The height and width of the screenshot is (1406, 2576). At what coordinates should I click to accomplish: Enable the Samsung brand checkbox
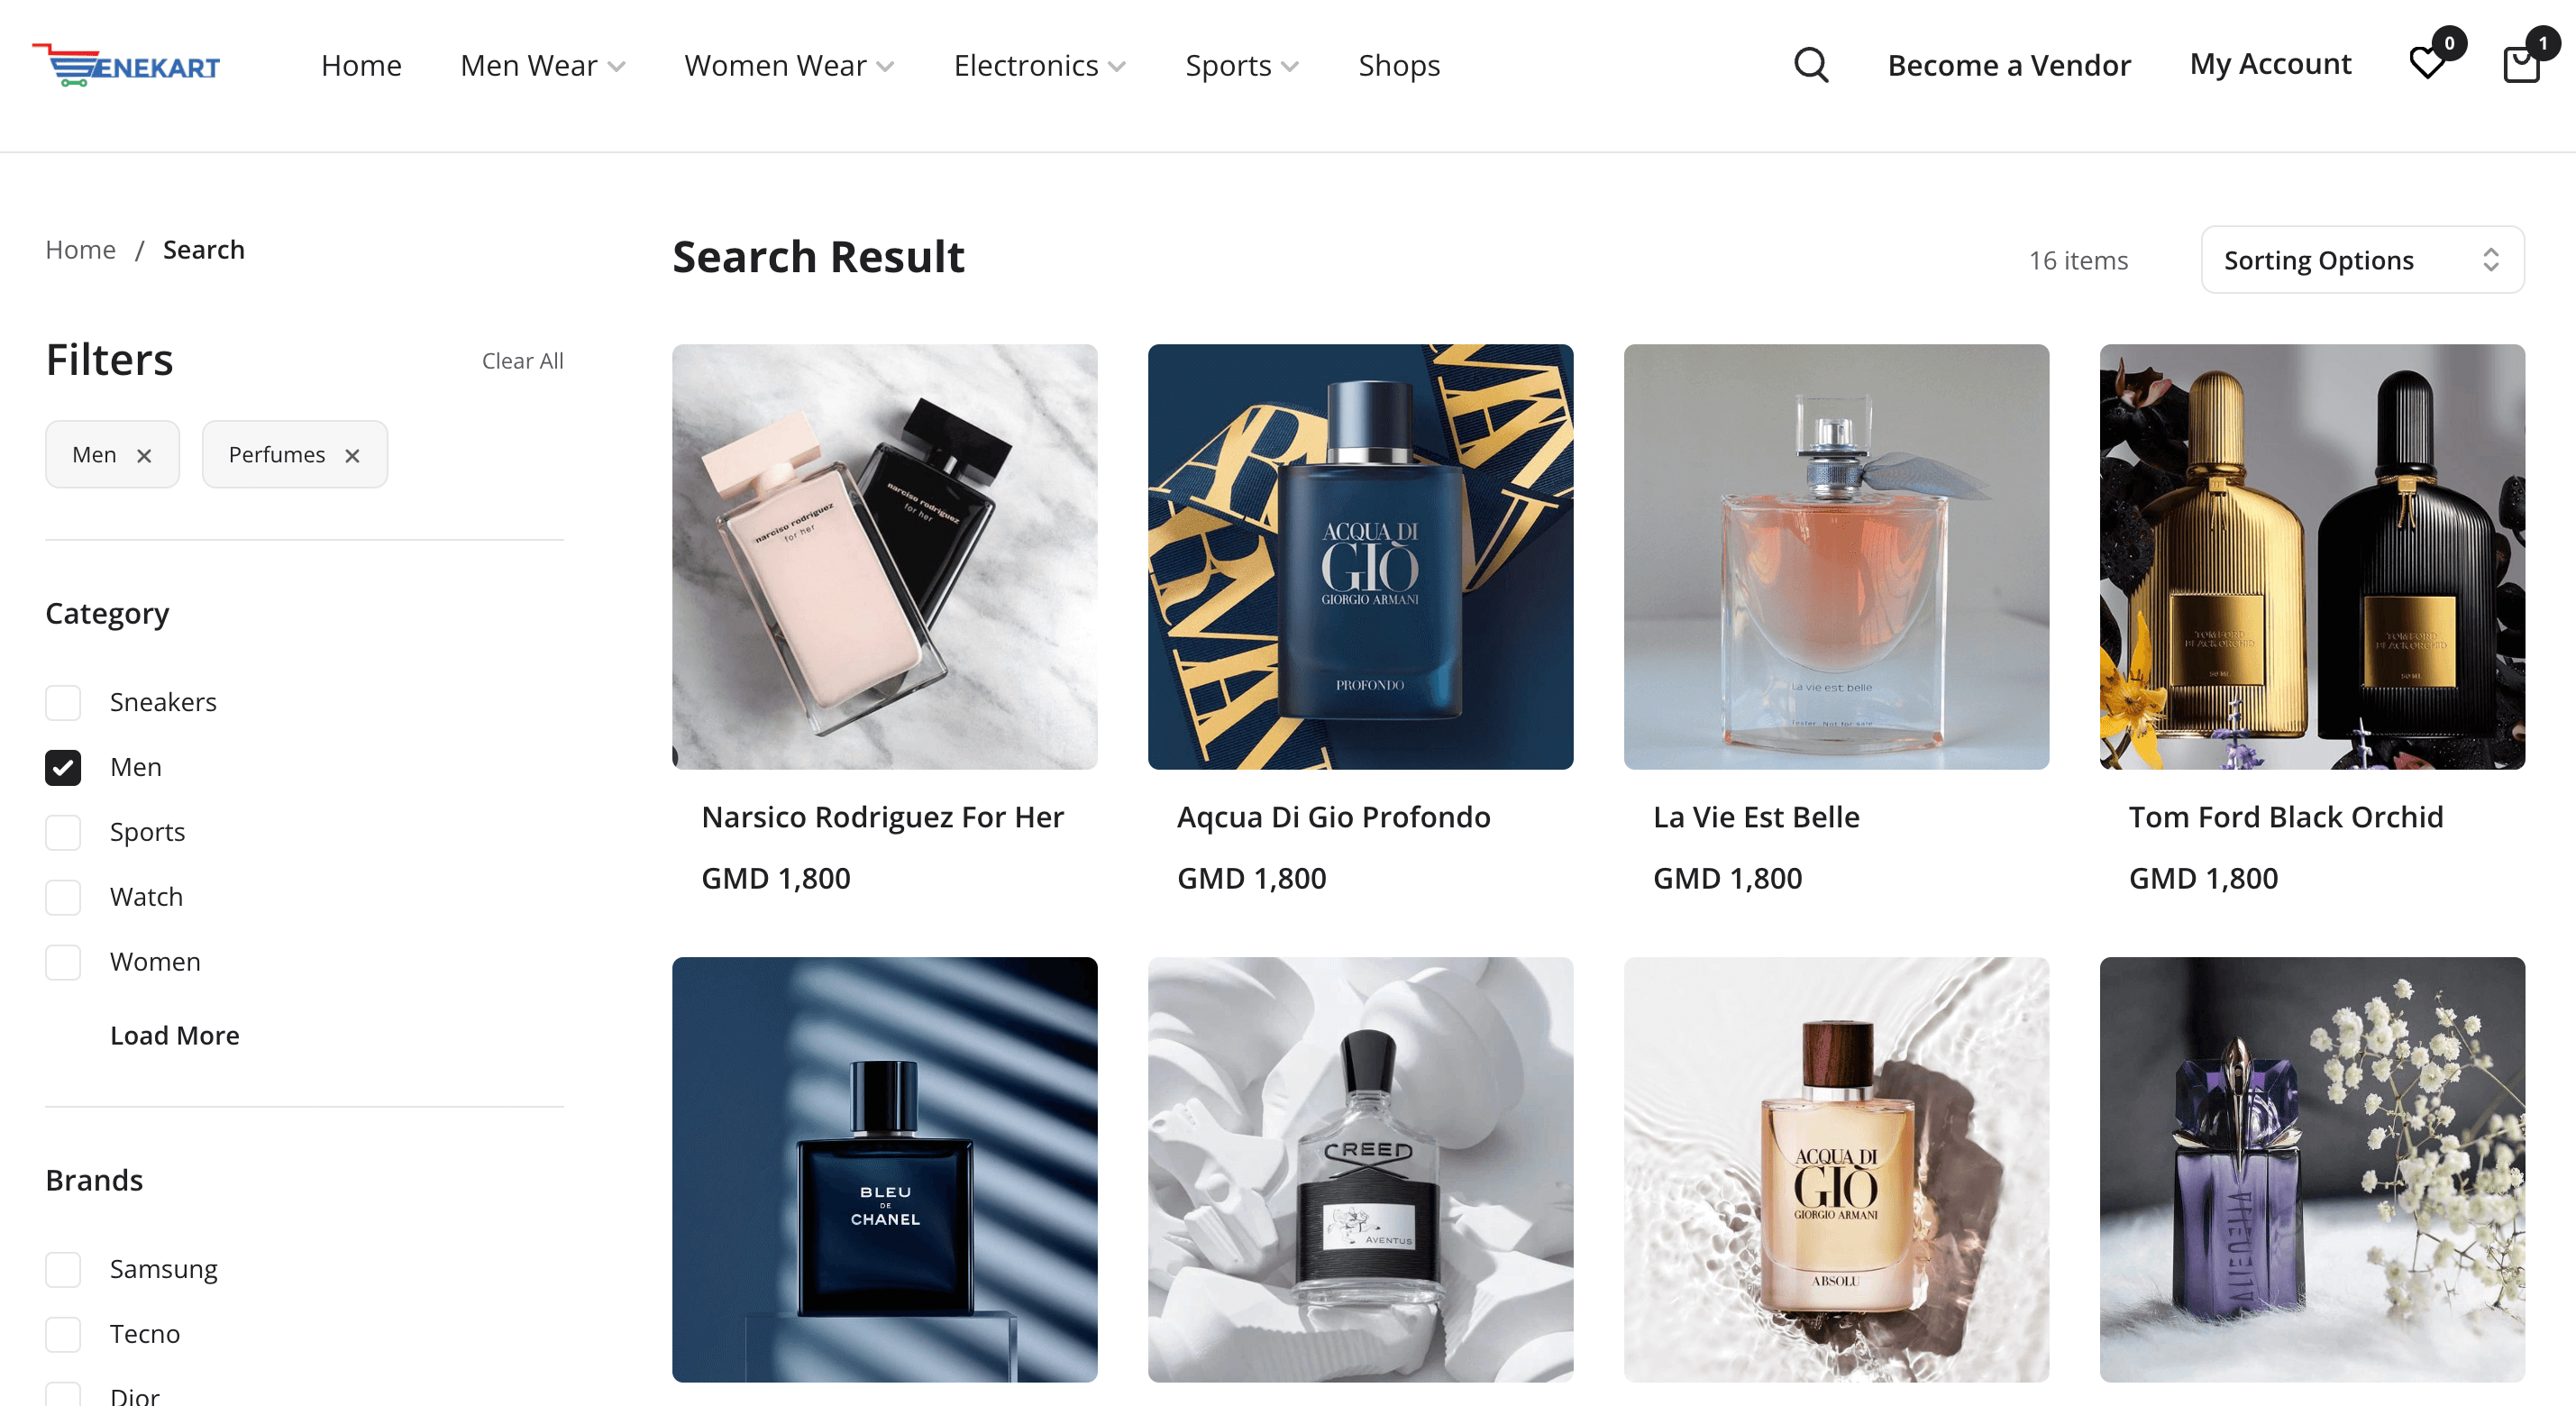click(x=63, y=1269)
